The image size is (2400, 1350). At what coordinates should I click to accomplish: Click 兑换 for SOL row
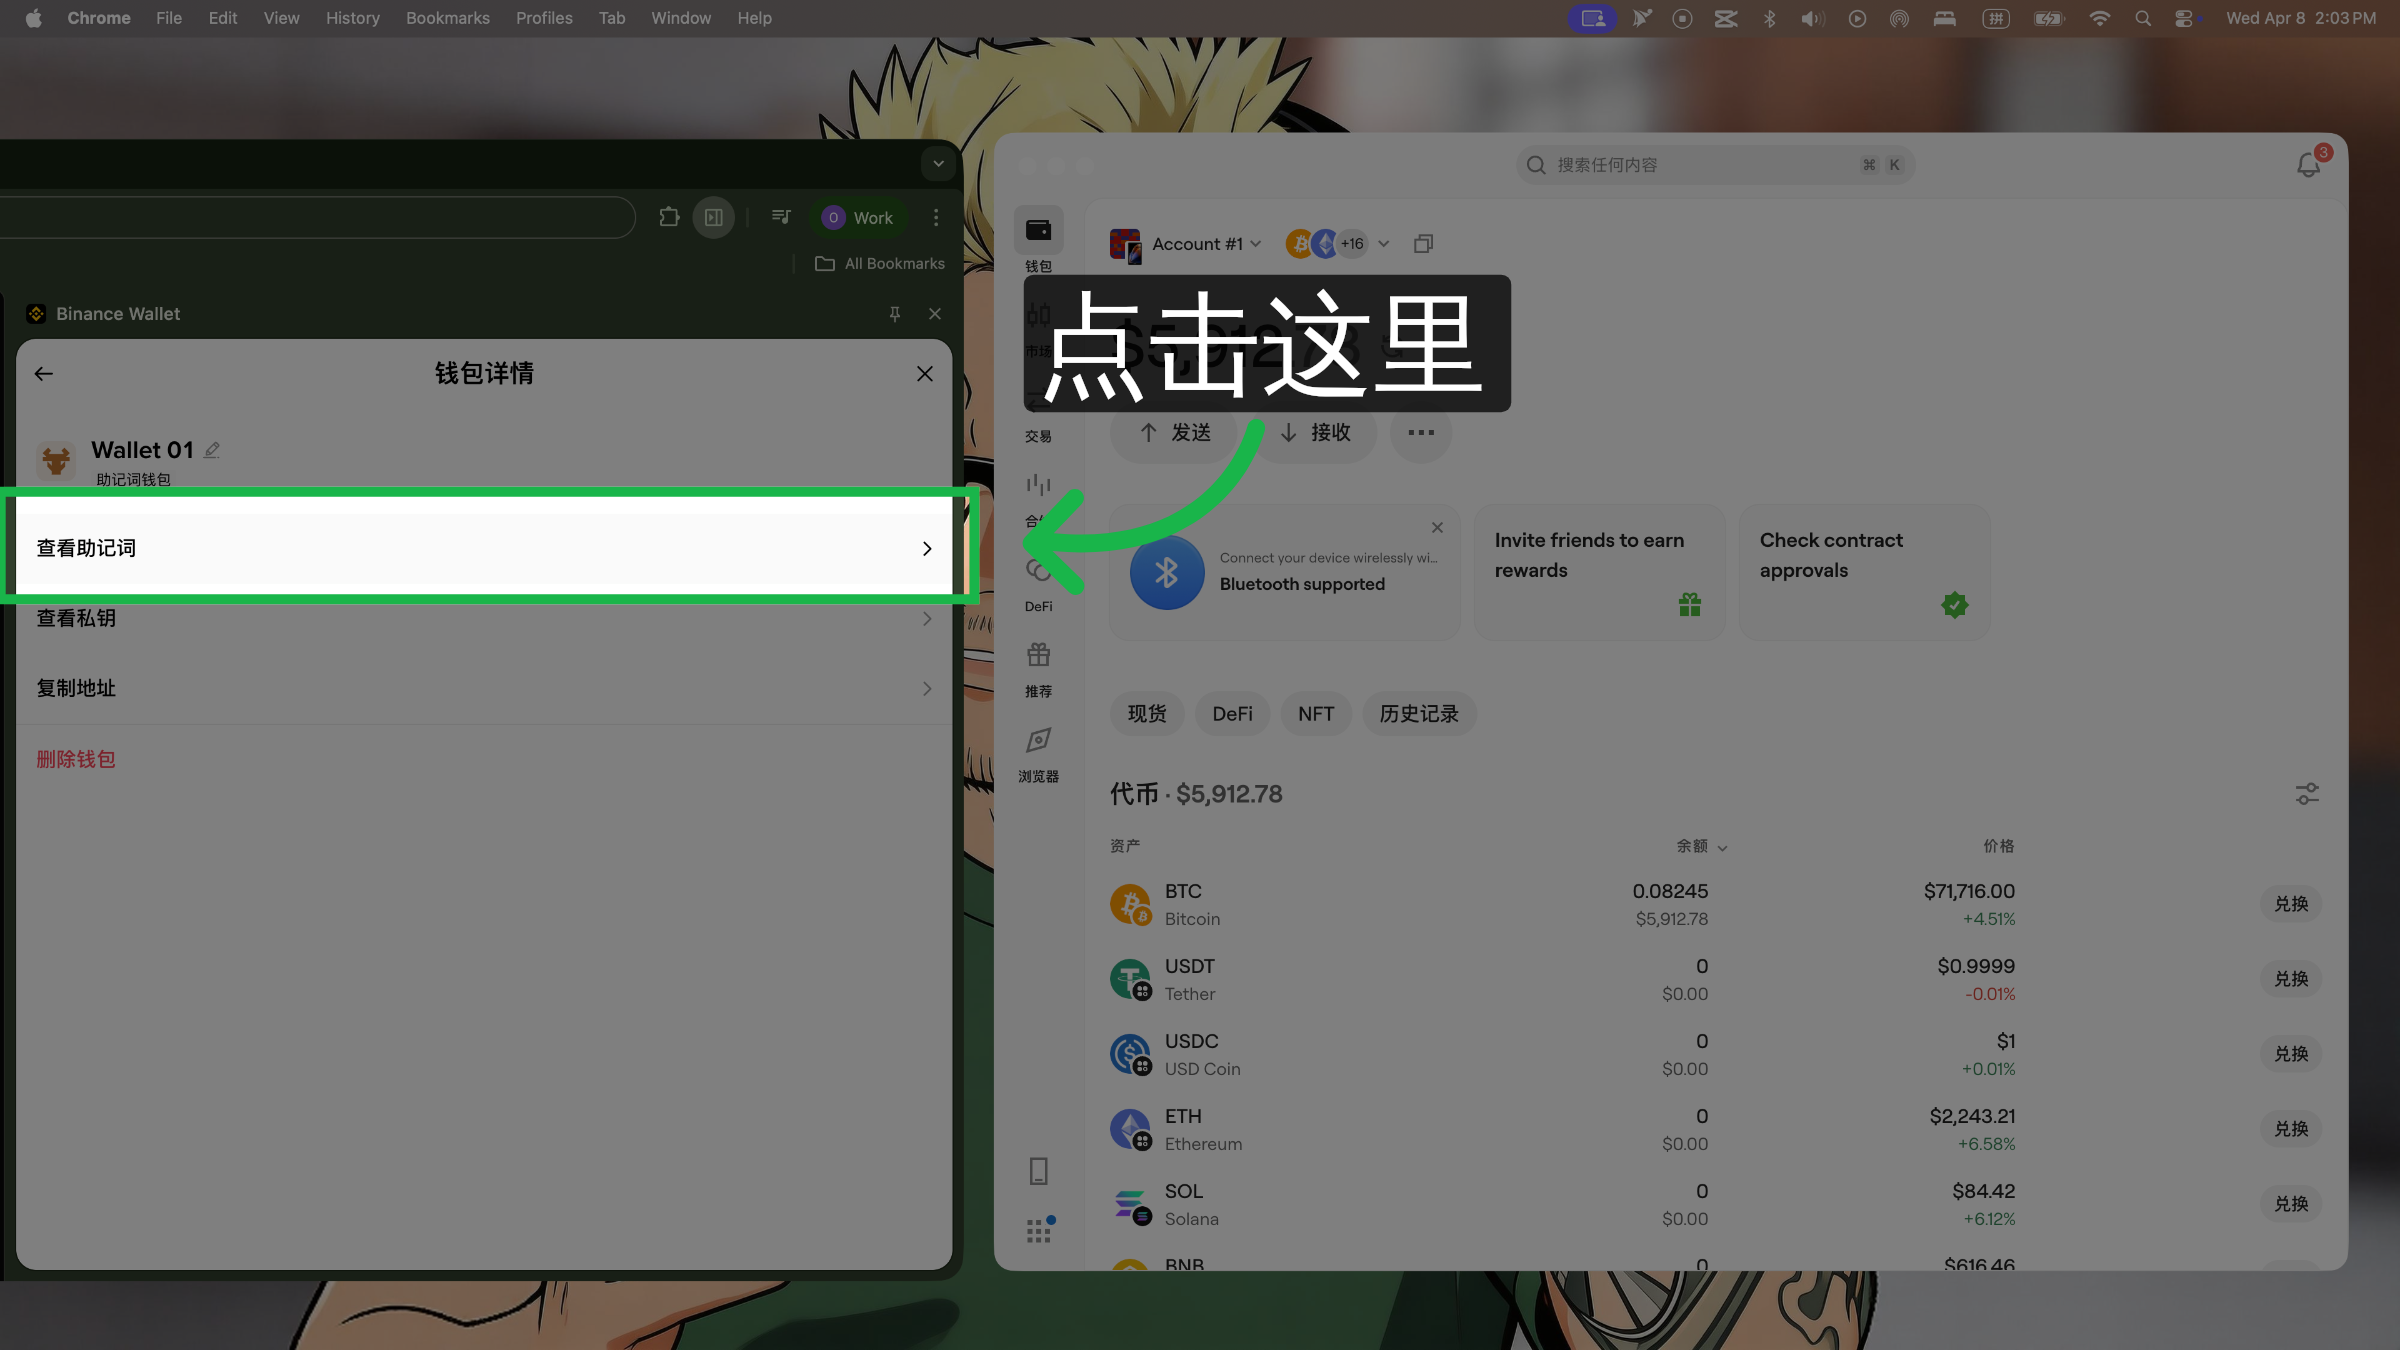(x=2291, y=1204)
